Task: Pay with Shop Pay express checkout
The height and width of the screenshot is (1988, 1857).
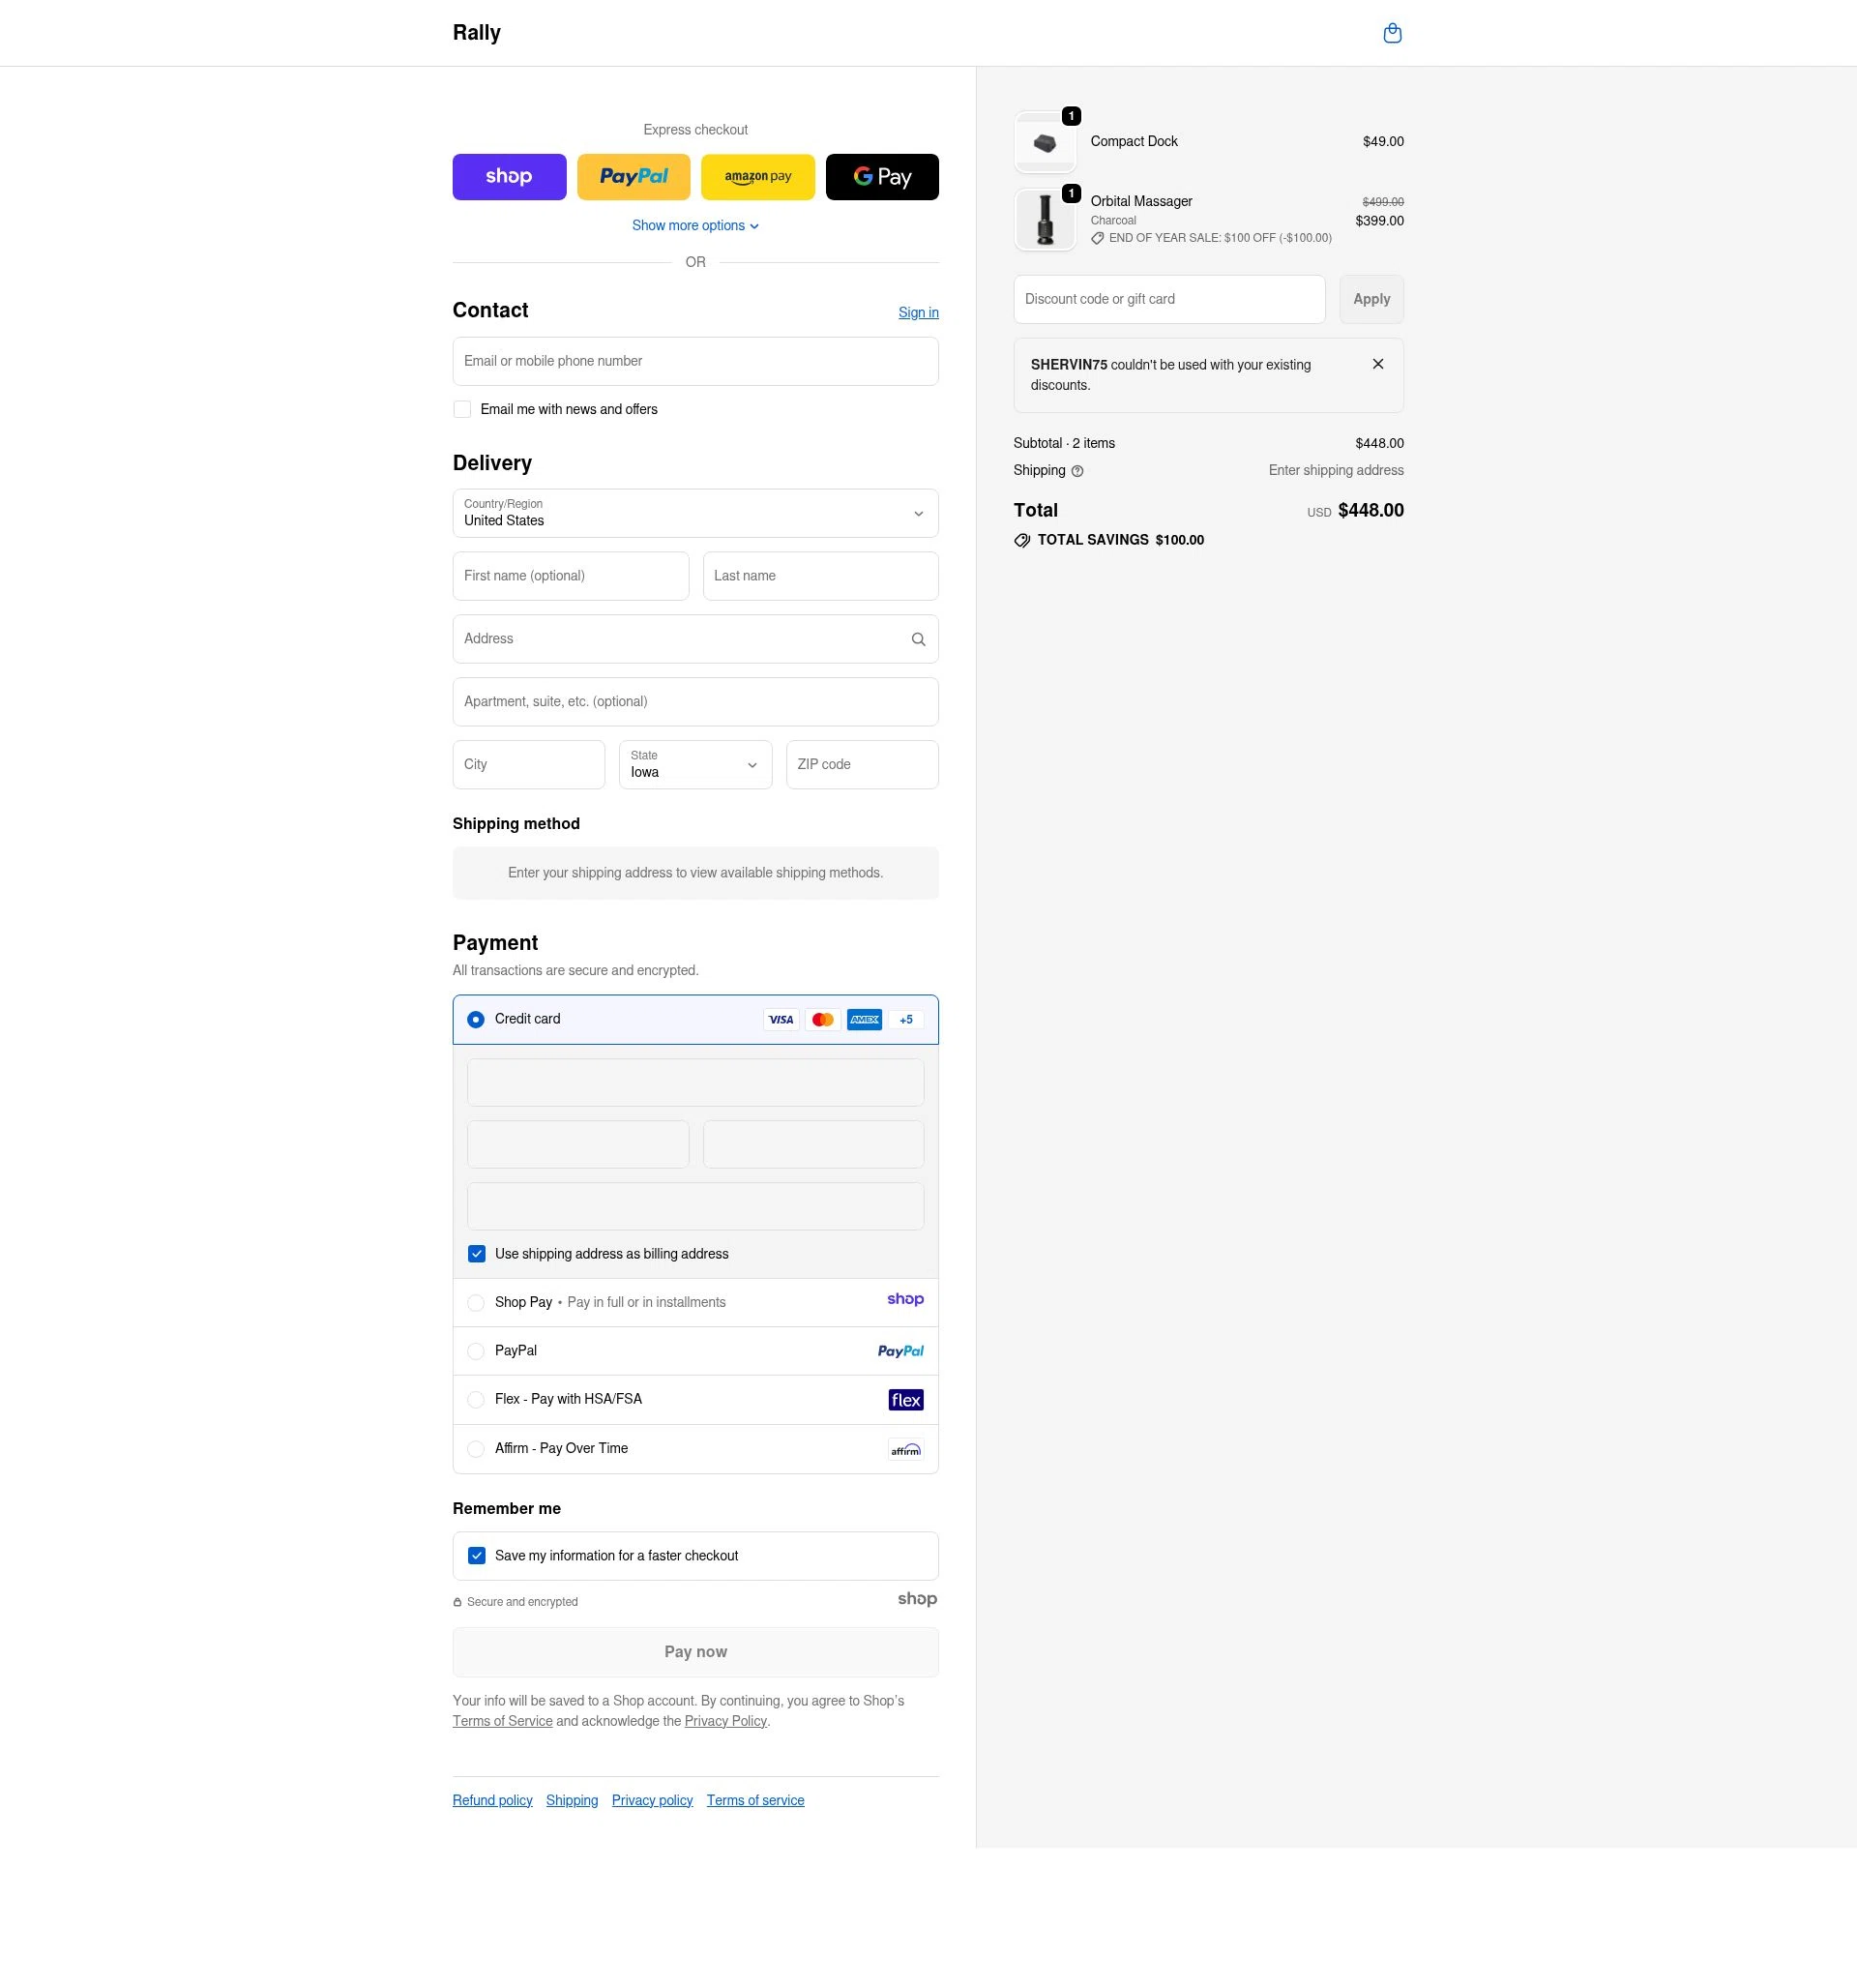Action: pos(509,176)
